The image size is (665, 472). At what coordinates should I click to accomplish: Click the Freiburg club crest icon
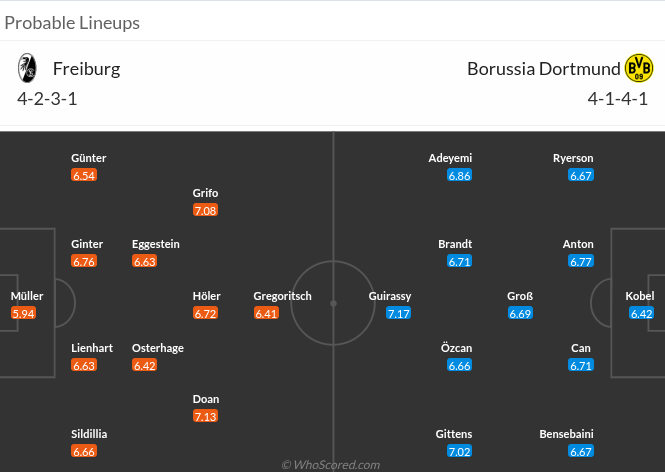pyautogui.click(x=26, y=69)
